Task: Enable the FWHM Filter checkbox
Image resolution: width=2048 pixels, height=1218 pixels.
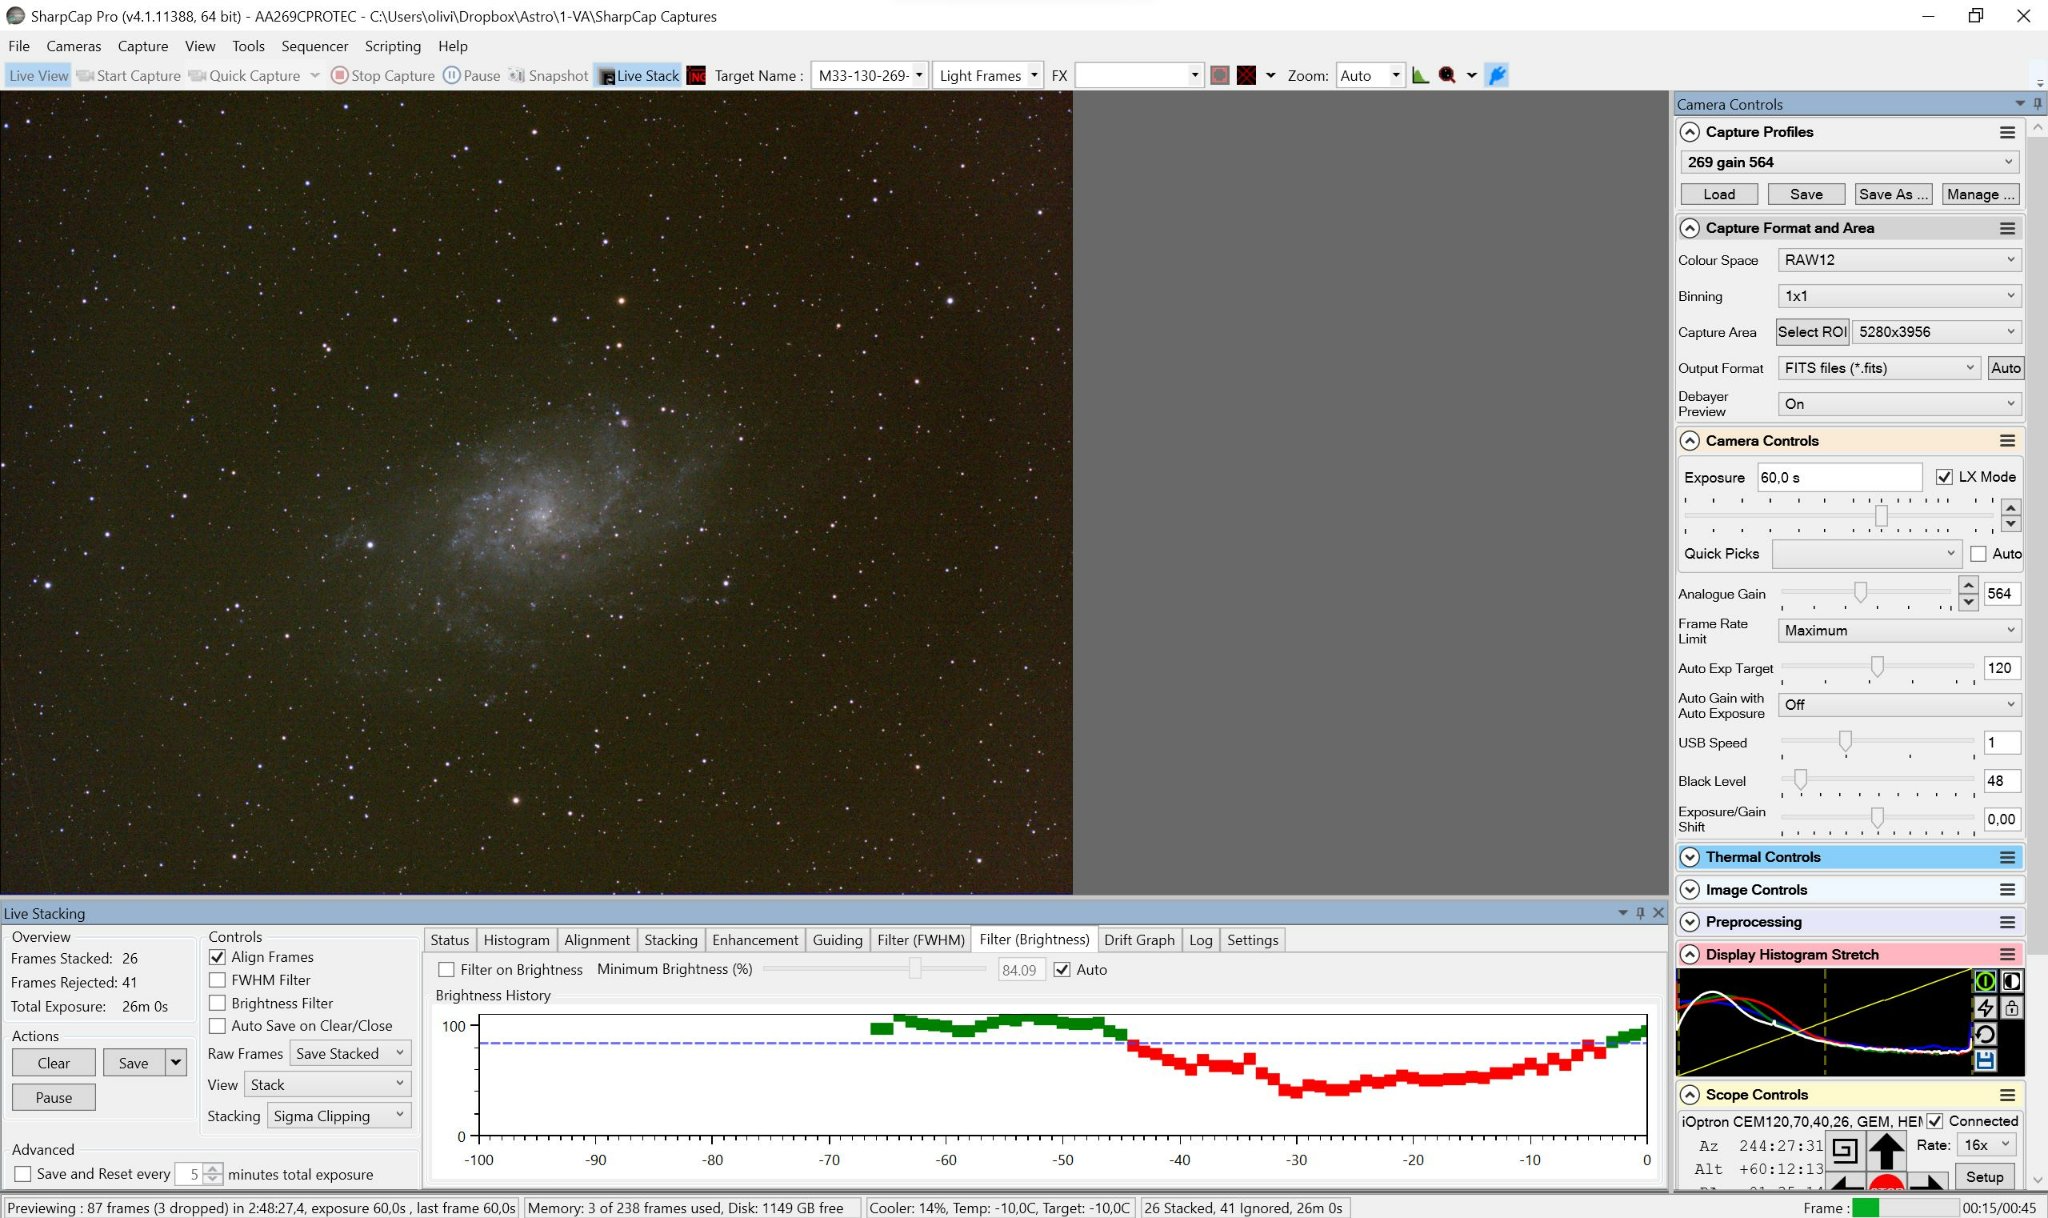Action: pos(217,980)
